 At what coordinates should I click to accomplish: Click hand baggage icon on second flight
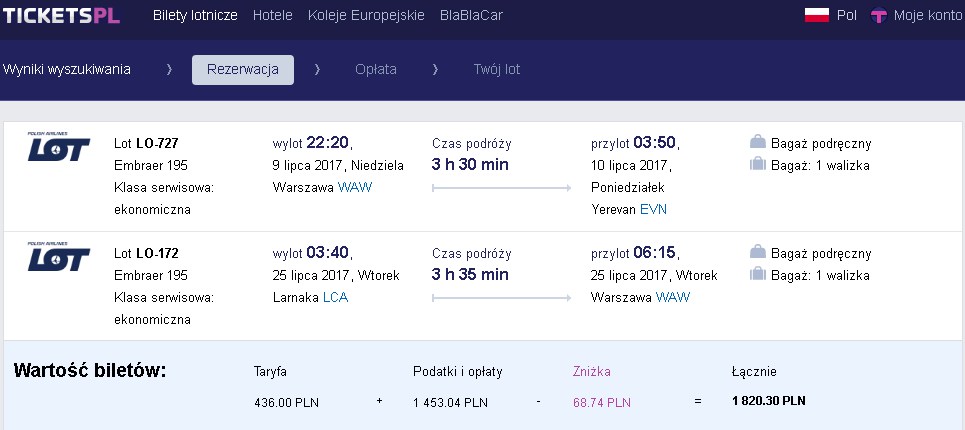[x=758, y=252]
